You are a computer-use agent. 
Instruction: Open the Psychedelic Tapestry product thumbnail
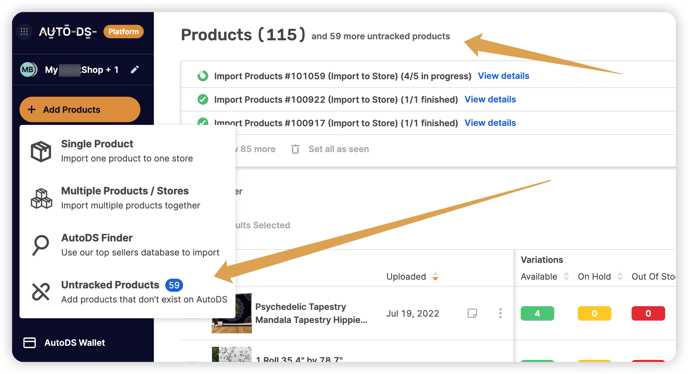pyautogui.click(x=232, y=313)
